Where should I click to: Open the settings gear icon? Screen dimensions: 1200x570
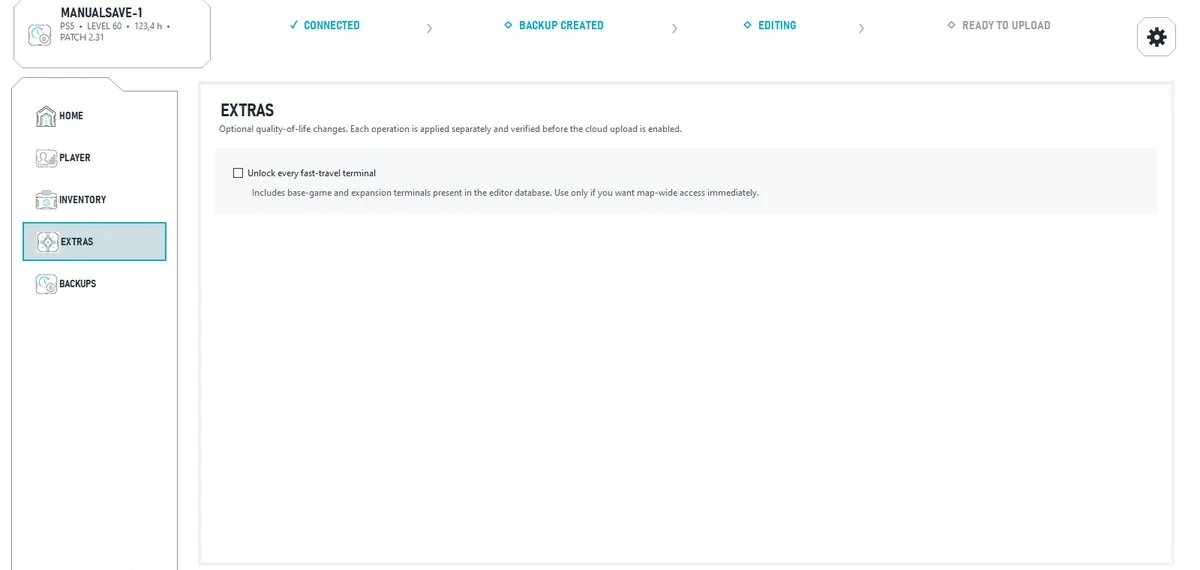(x=1156, y=37)
